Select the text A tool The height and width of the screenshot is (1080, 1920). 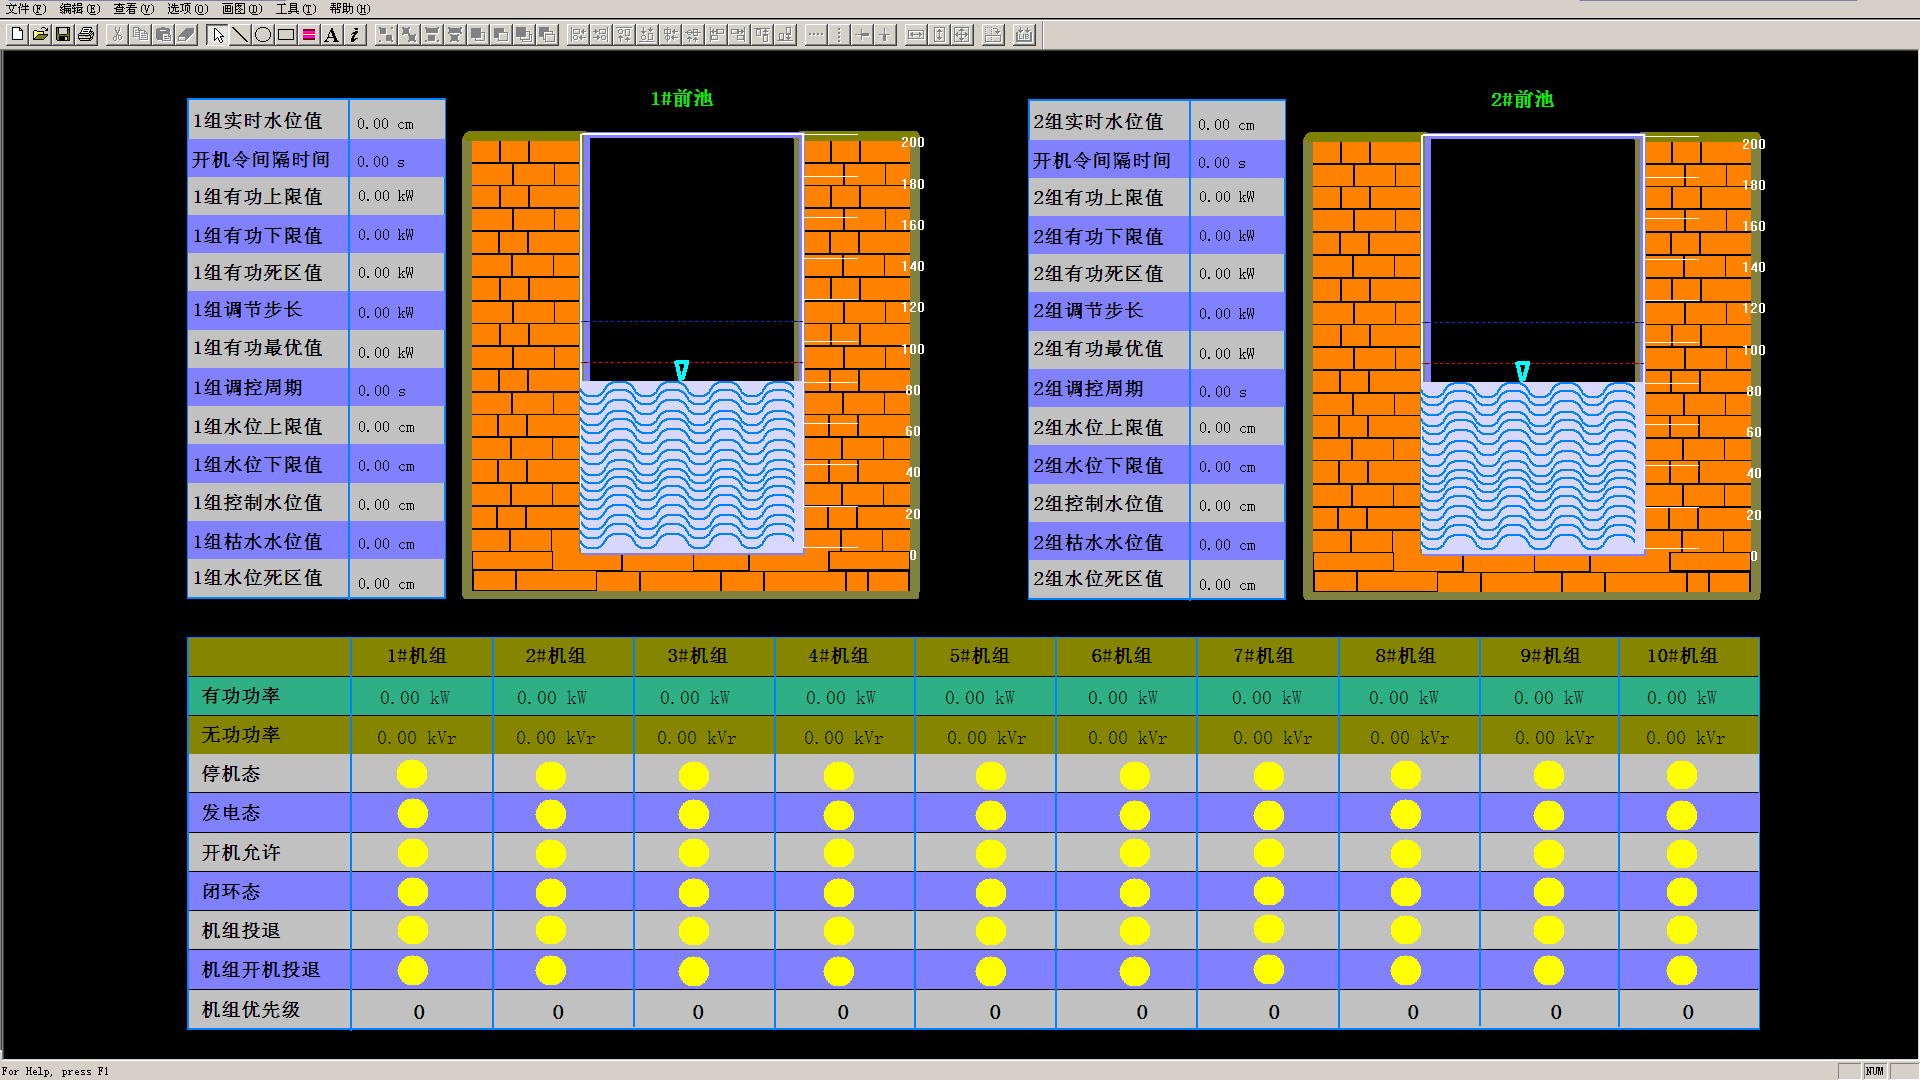coord(332,35)
